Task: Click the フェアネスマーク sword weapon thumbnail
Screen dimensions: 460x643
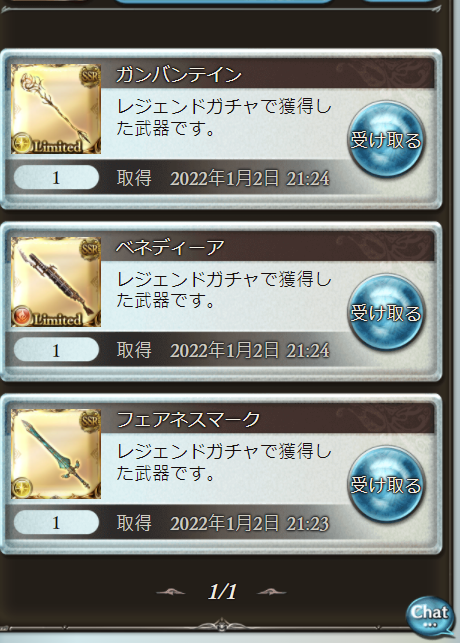Action: 56,454
